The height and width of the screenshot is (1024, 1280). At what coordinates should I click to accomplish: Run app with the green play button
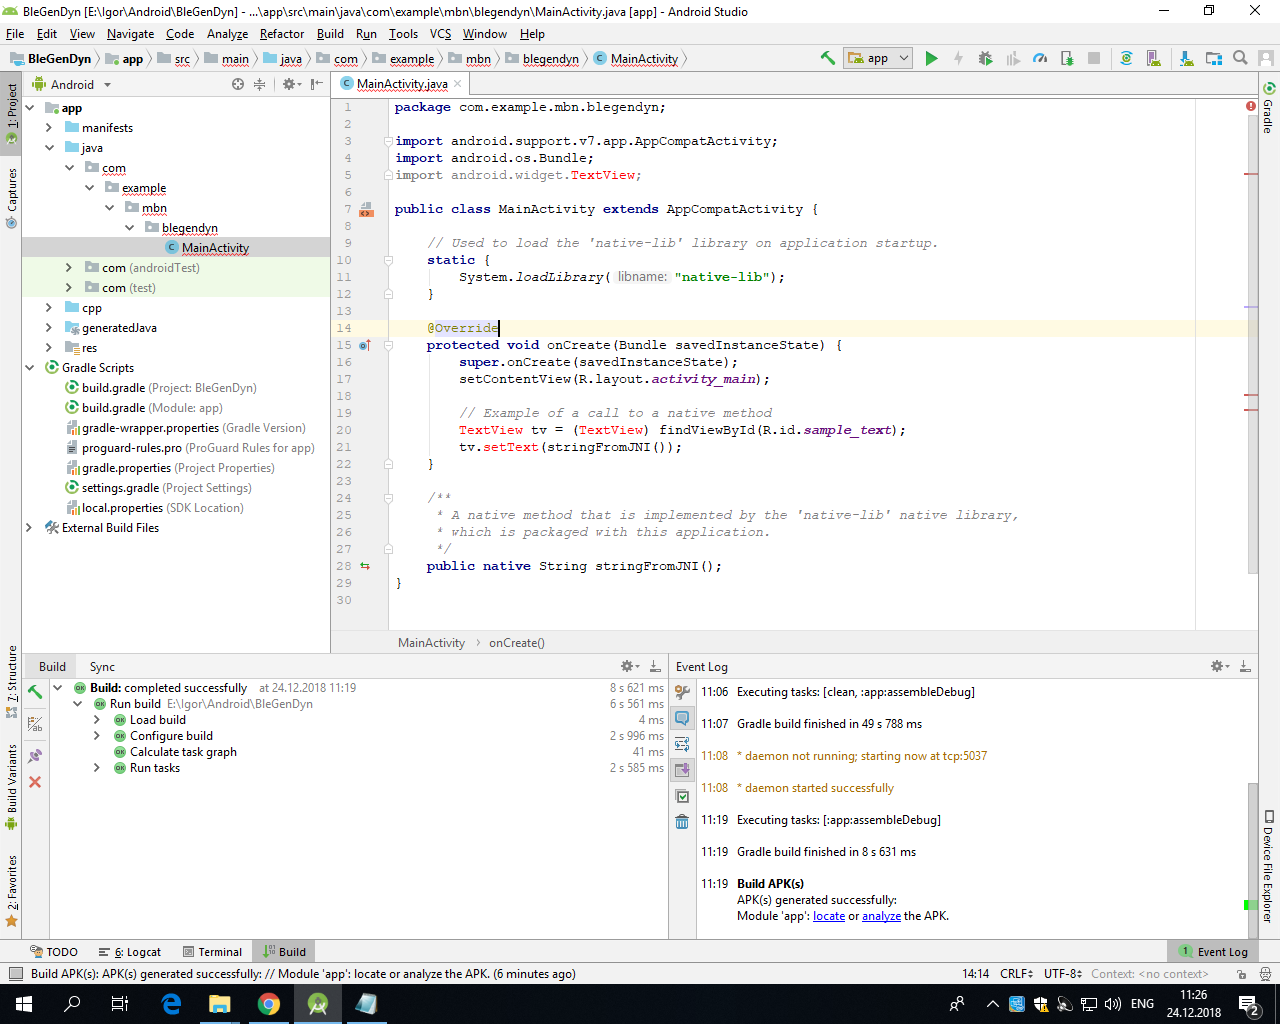coord(931,58)
